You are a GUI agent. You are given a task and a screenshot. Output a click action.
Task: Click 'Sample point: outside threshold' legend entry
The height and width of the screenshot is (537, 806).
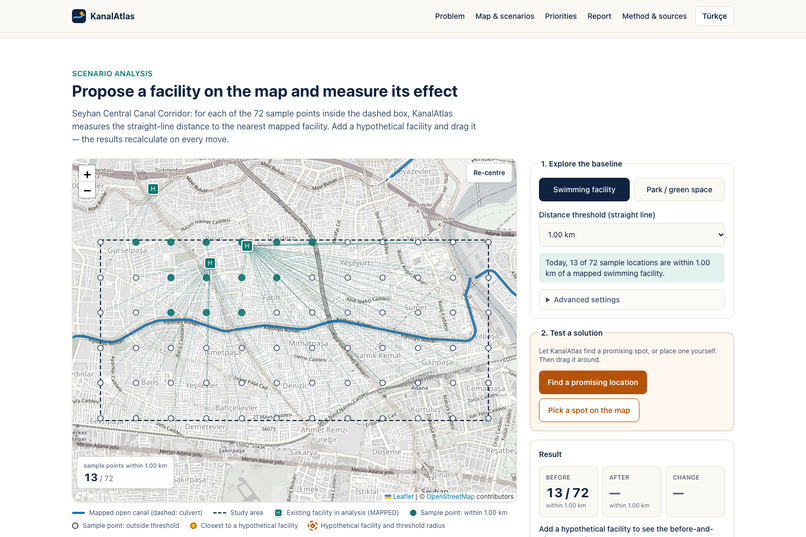point(126,525)
